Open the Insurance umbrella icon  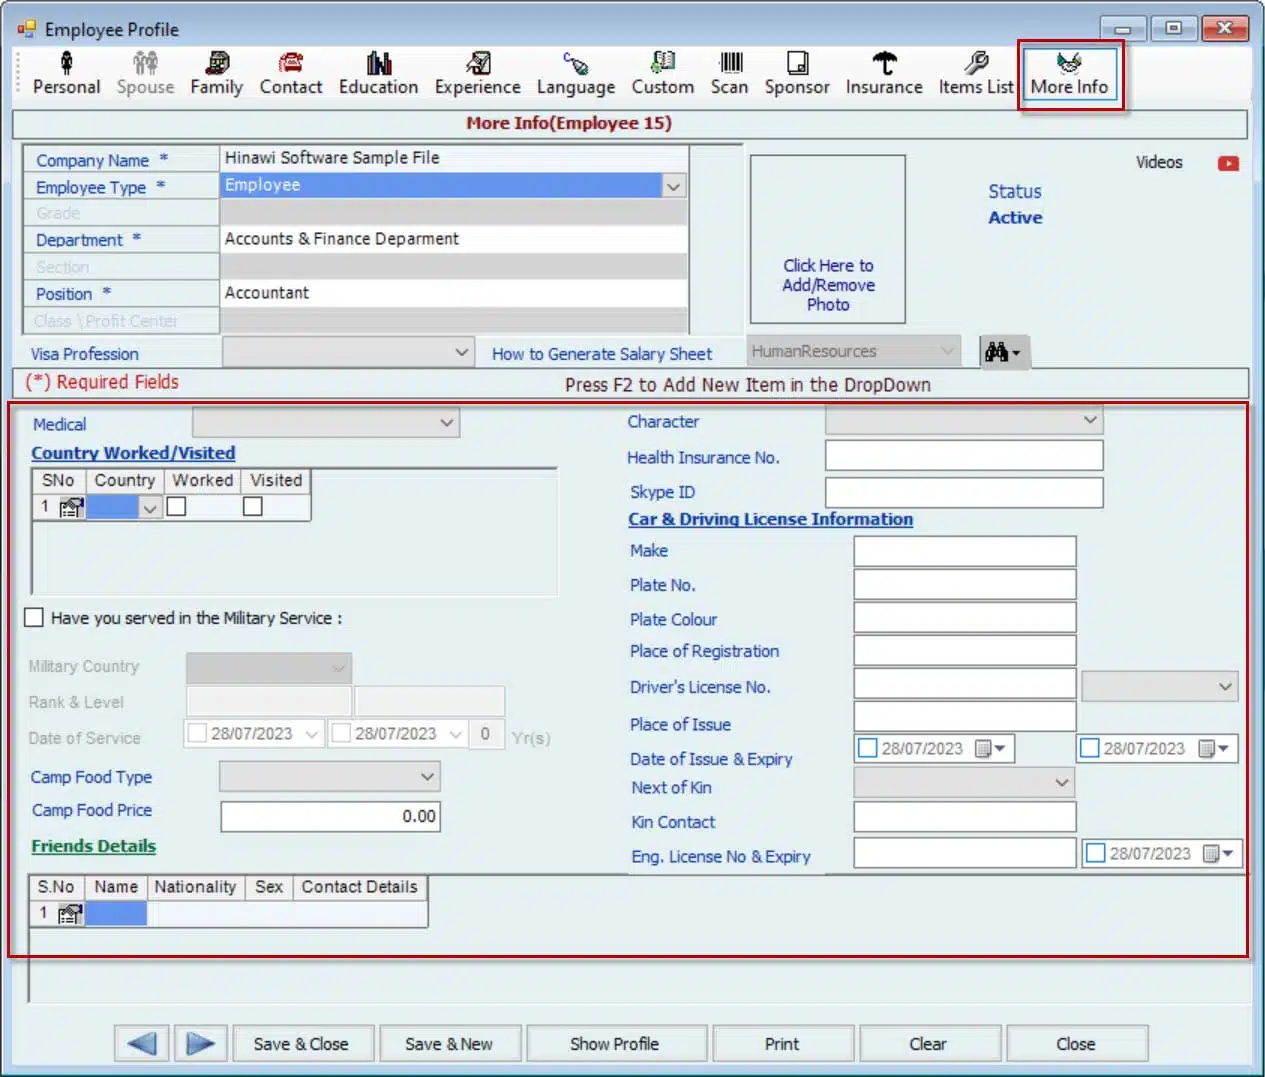[x=884, y=64]
